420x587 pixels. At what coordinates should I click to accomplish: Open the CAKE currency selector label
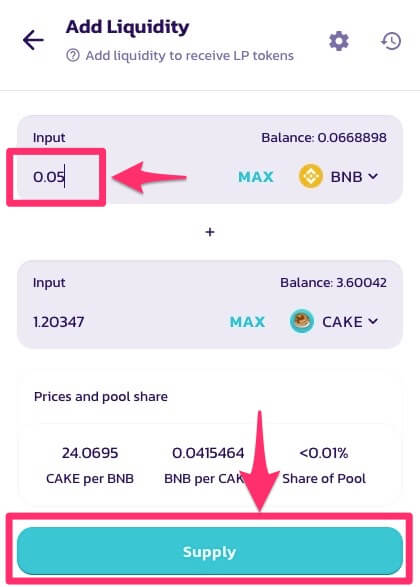342,322
